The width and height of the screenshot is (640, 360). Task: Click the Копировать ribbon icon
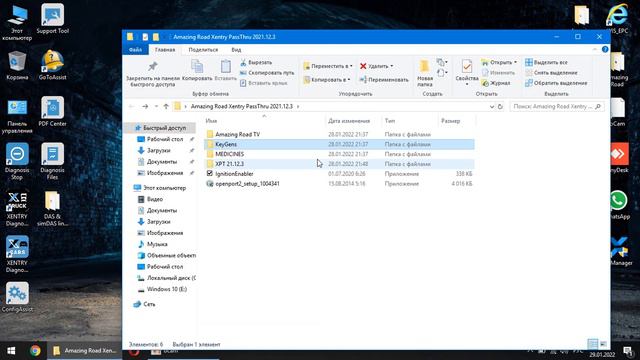click(x=197, y=70)
